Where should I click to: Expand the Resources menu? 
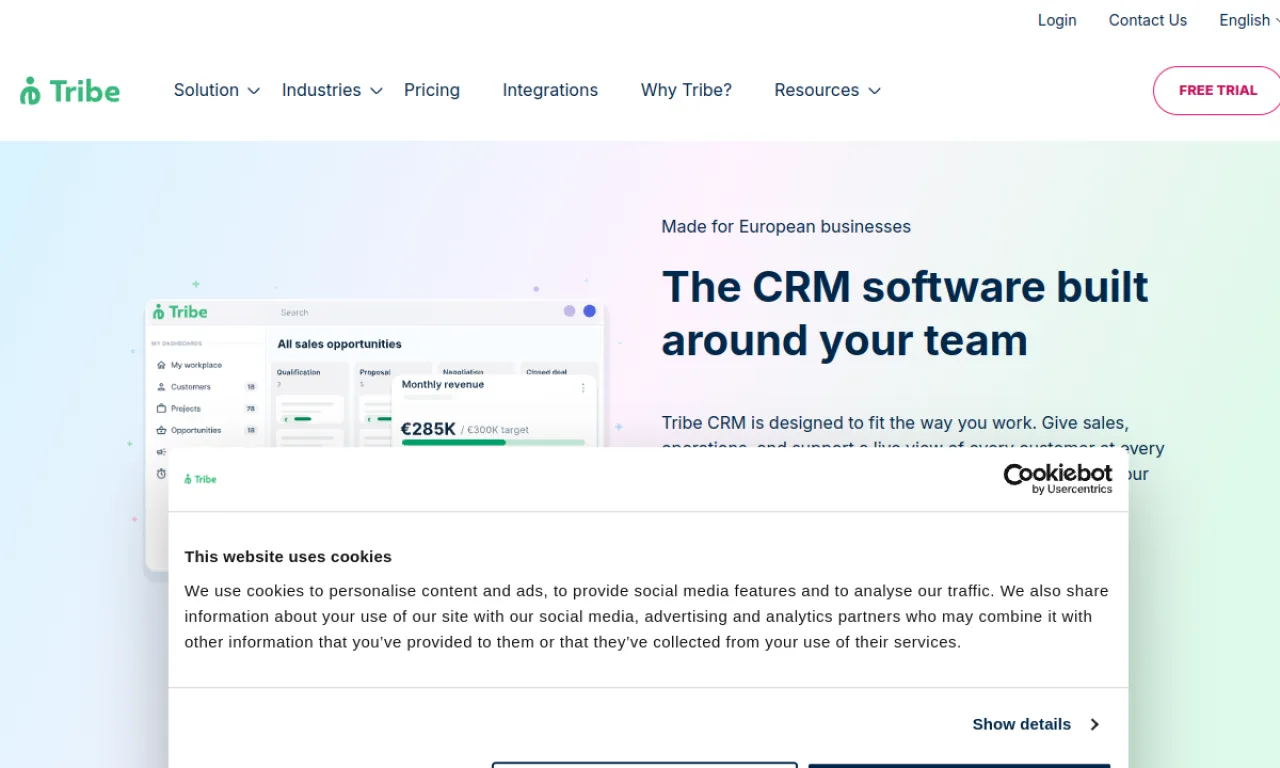(827, 90)
